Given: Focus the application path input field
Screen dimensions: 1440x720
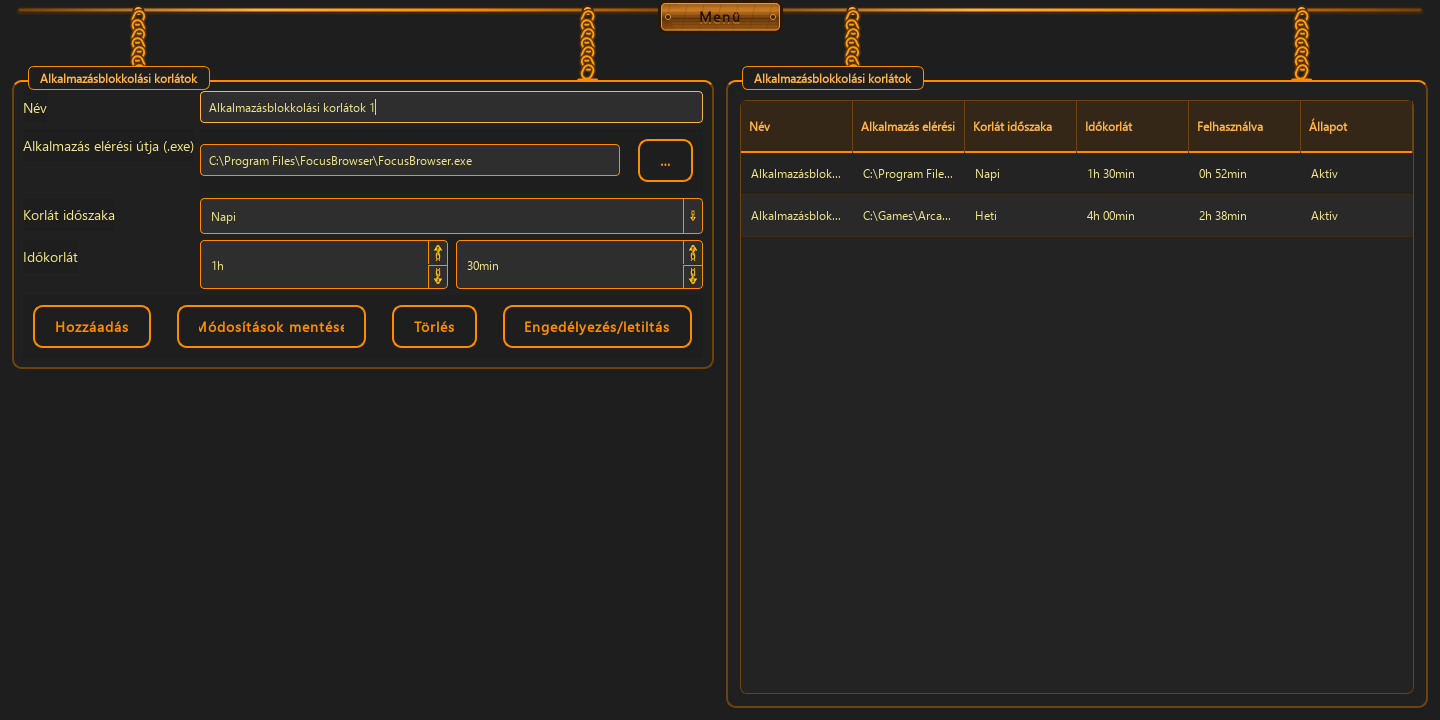Looking at the screenshot, I should (x=410, y=160).
